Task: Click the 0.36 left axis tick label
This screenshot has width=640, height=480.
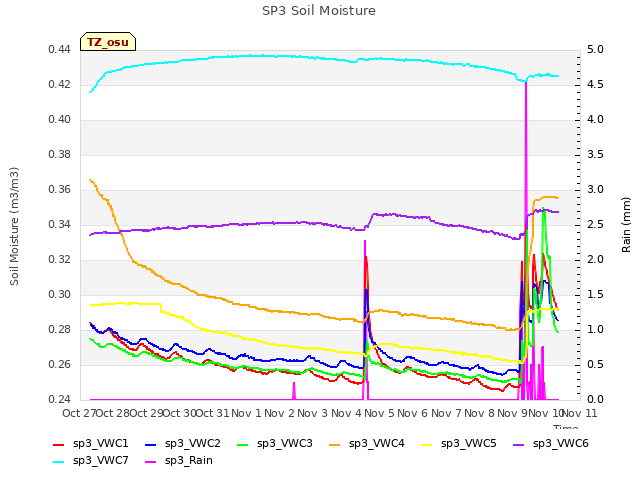Action: 59,190
